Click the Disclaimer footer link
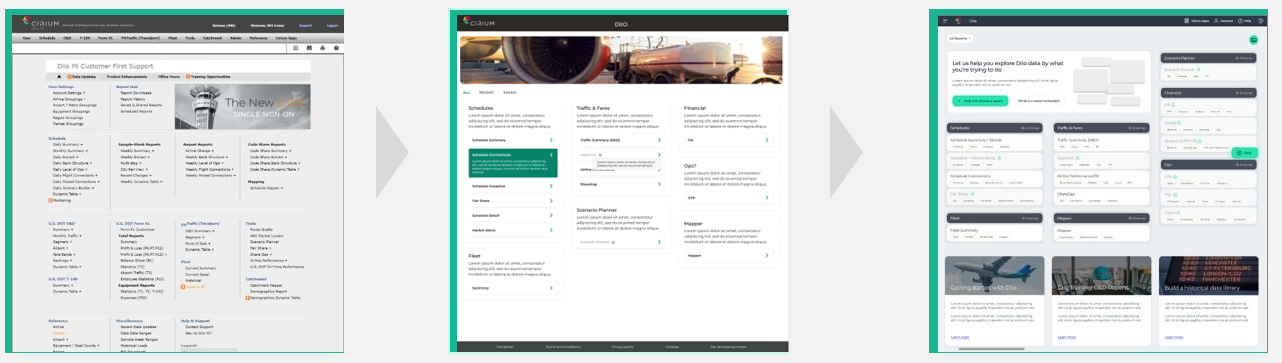 505,346
